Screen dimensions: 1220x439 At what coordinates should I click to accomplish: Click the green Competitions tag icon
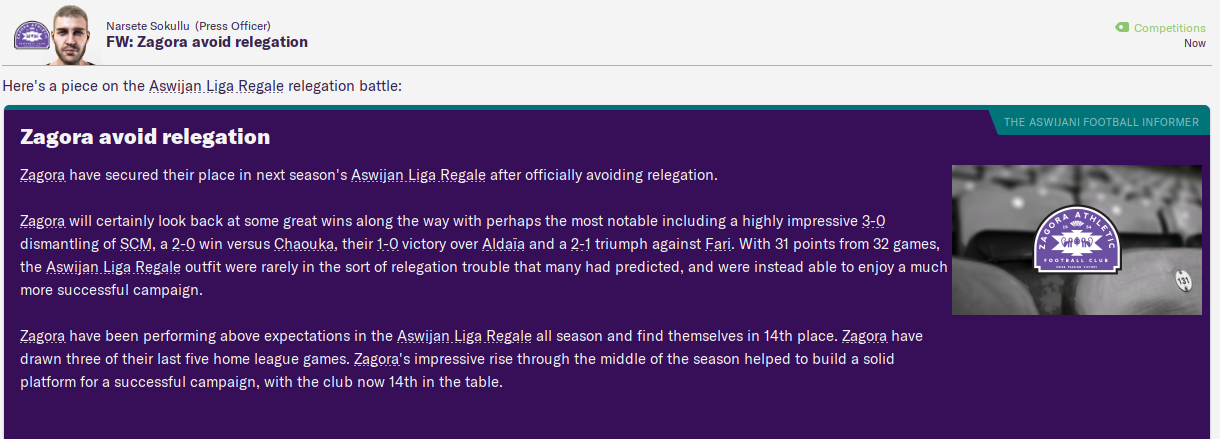point(1122,28)
